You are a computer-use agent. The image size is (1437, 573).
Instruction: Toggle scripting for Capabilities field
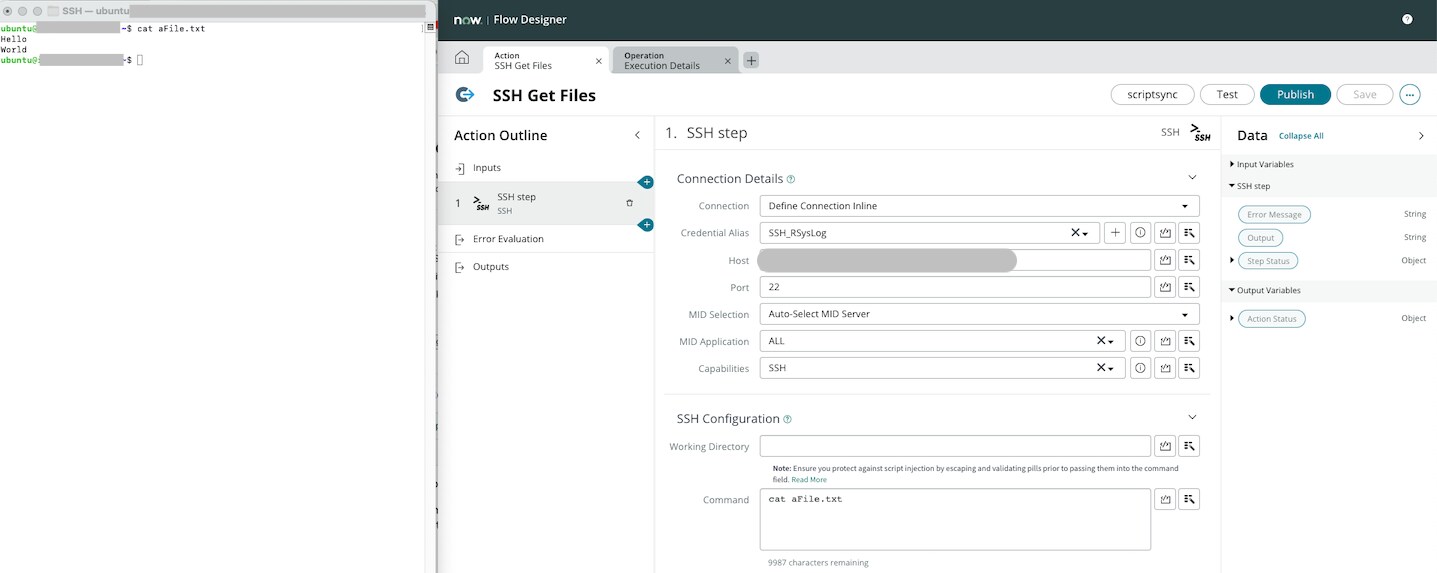click(x=1164, y=368)
